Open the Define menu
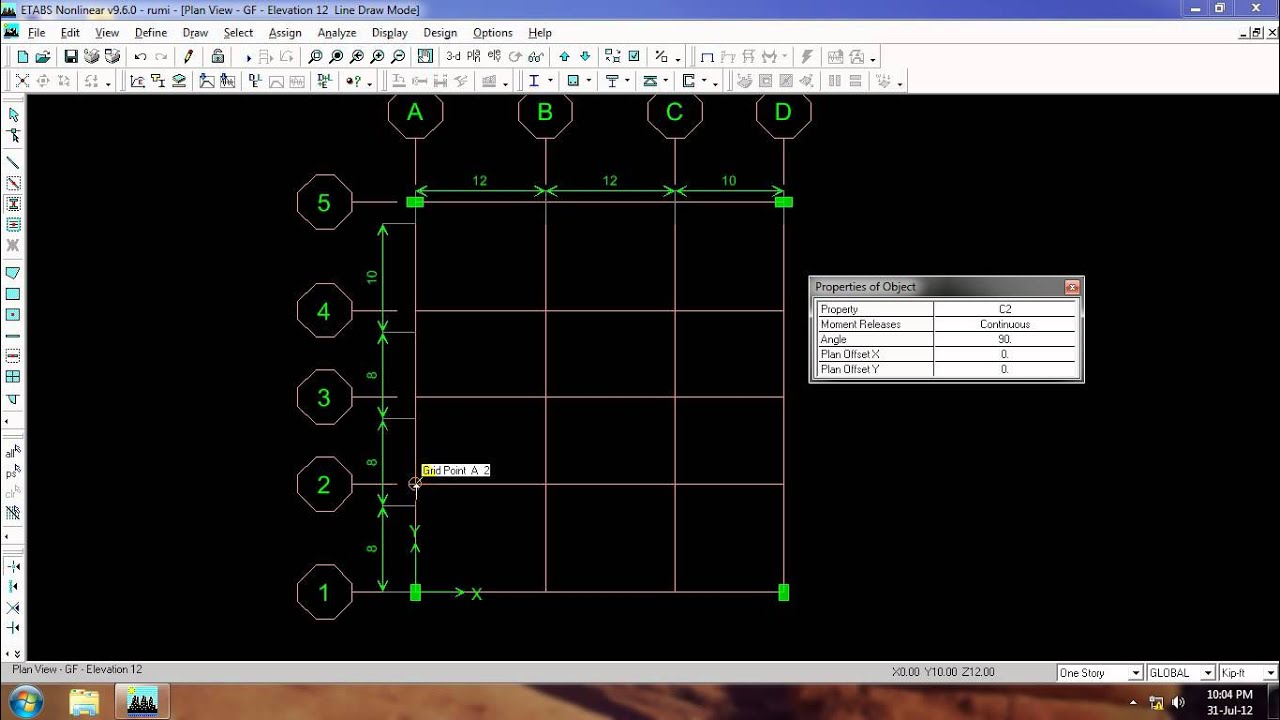This screenshot has width=1280, height=720. pyautogui.click(x=151, y=33)
